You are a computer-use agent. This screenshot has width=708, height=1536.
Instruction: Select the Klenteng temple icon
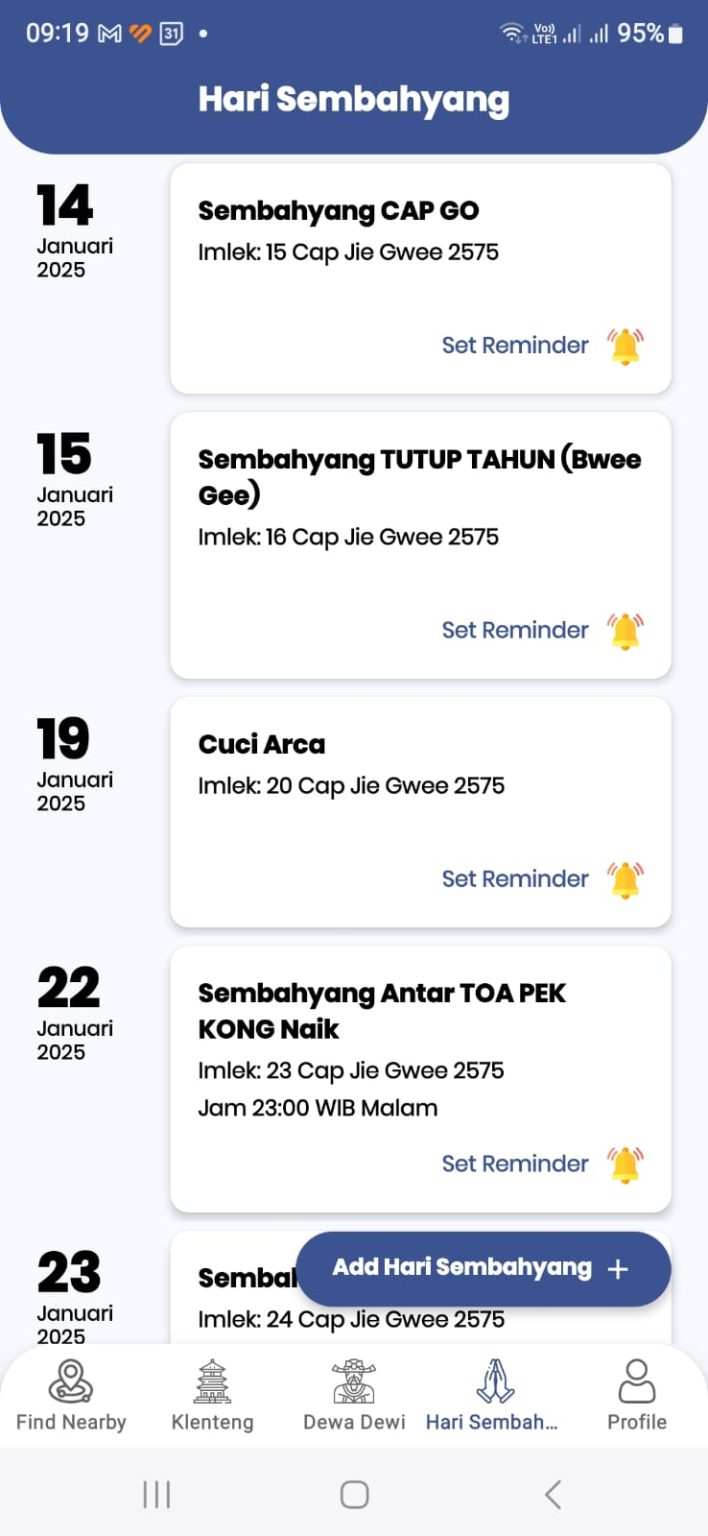(213, 1379)
